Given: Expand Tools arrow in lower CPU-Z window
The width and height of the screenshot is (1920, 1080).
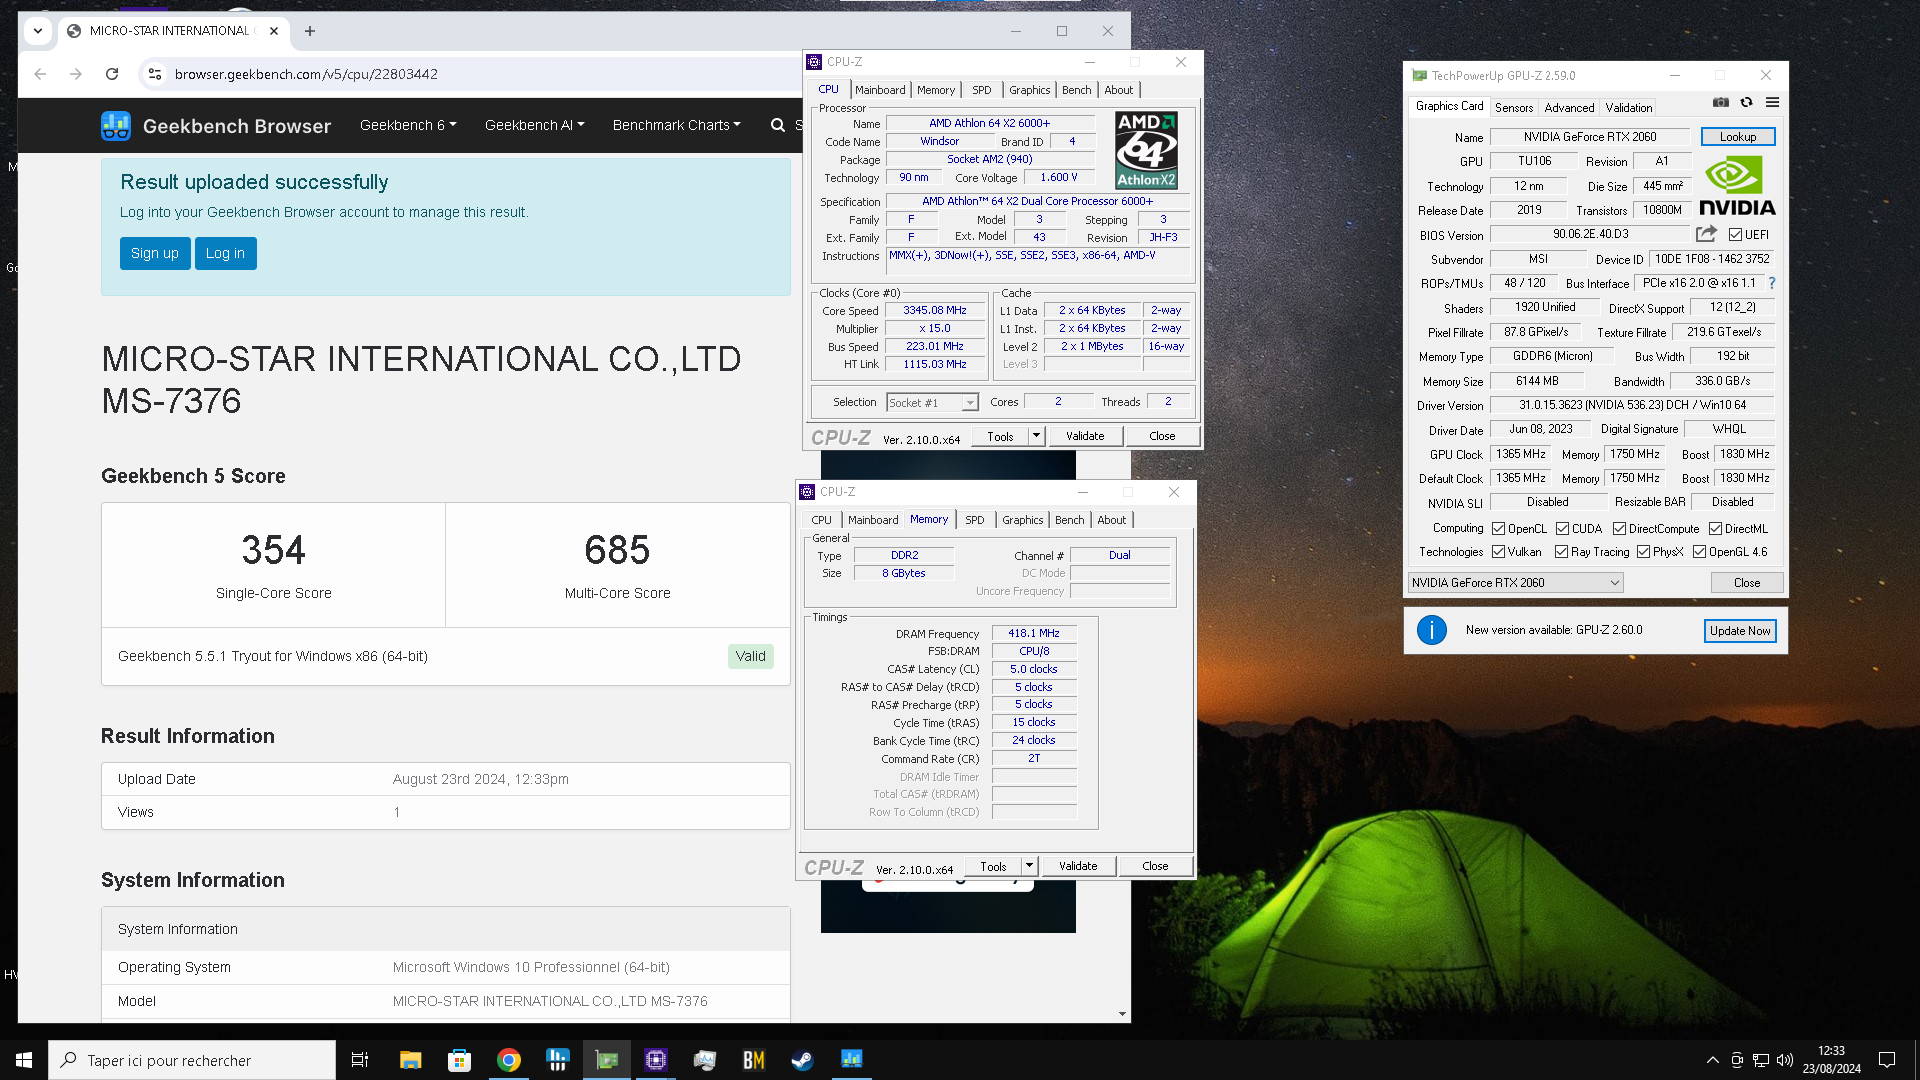Looking at the screenshot, I should pyautogui.click(x=1029, y=866).
